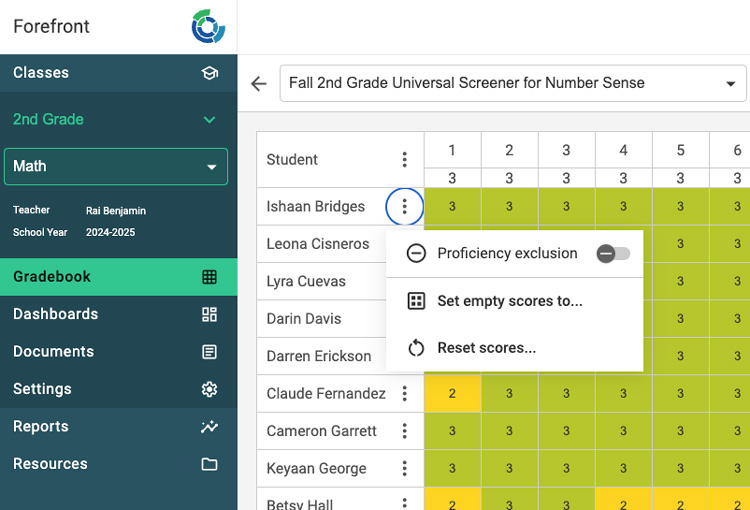Open Settings from the sidebar
The image size is (750, 510).
point(119,389)
